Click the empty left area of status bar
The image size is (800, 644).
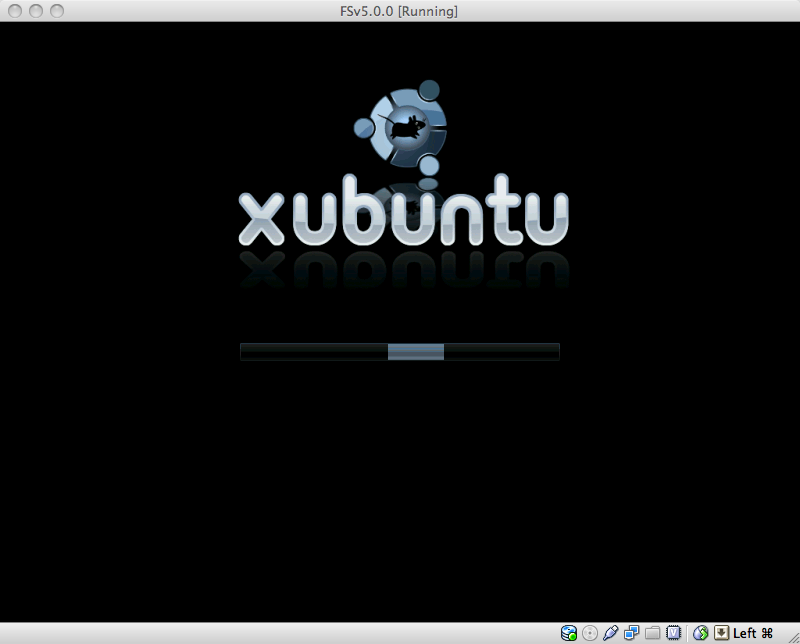click(250, 633)
